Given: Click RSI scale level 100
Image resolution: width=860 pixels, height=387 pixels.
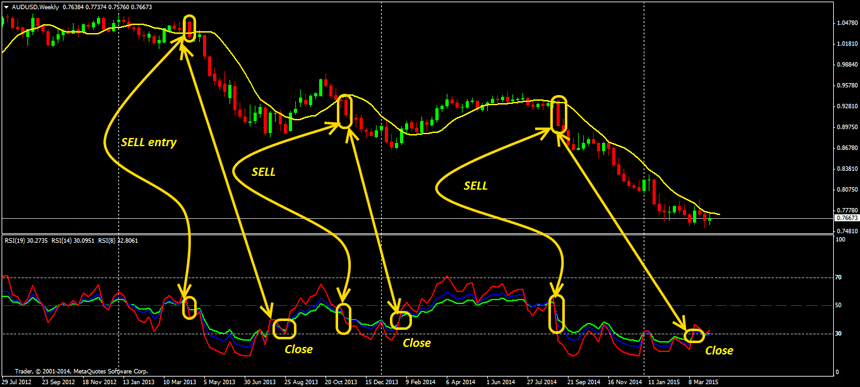Looking at the screenshot, I should pos(841,239).
